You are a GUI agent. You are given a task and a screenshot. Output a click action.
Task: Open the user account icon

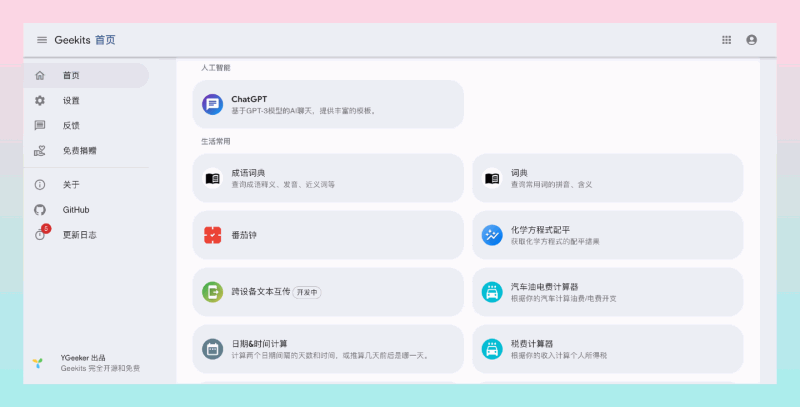click(752, 40)
